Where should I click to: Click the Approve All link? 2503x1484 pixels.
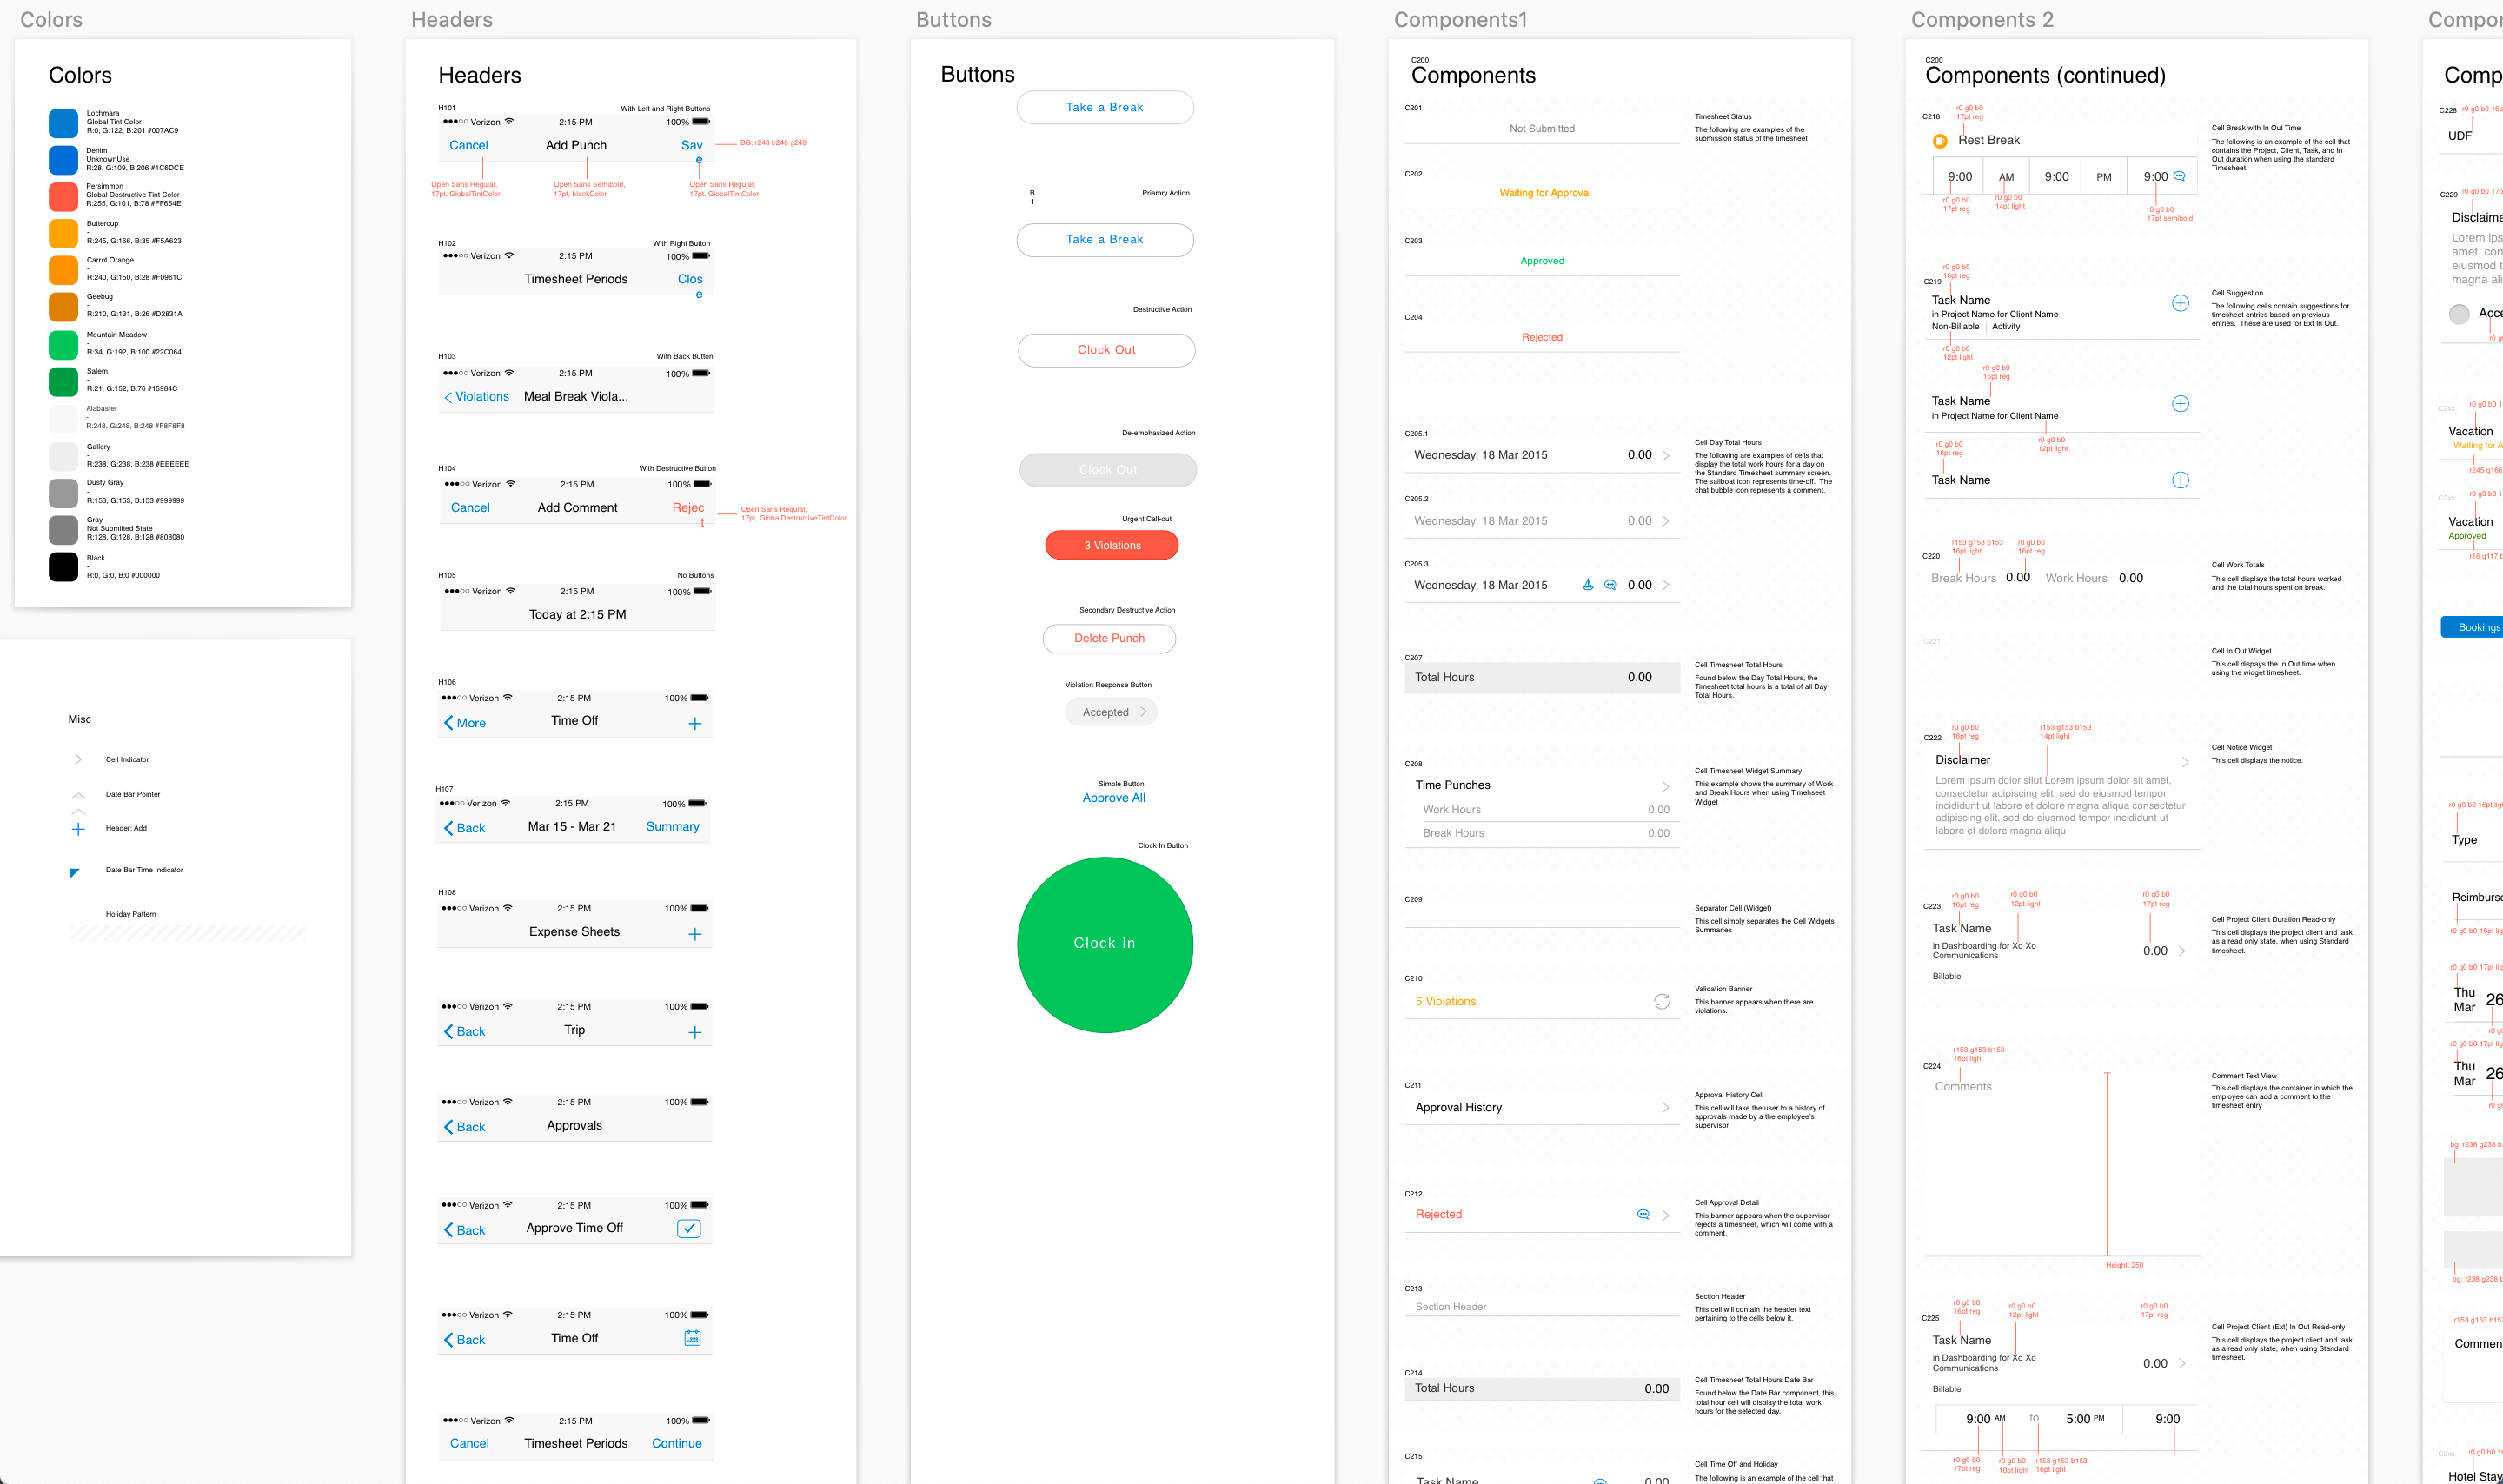pos(1113,798)
